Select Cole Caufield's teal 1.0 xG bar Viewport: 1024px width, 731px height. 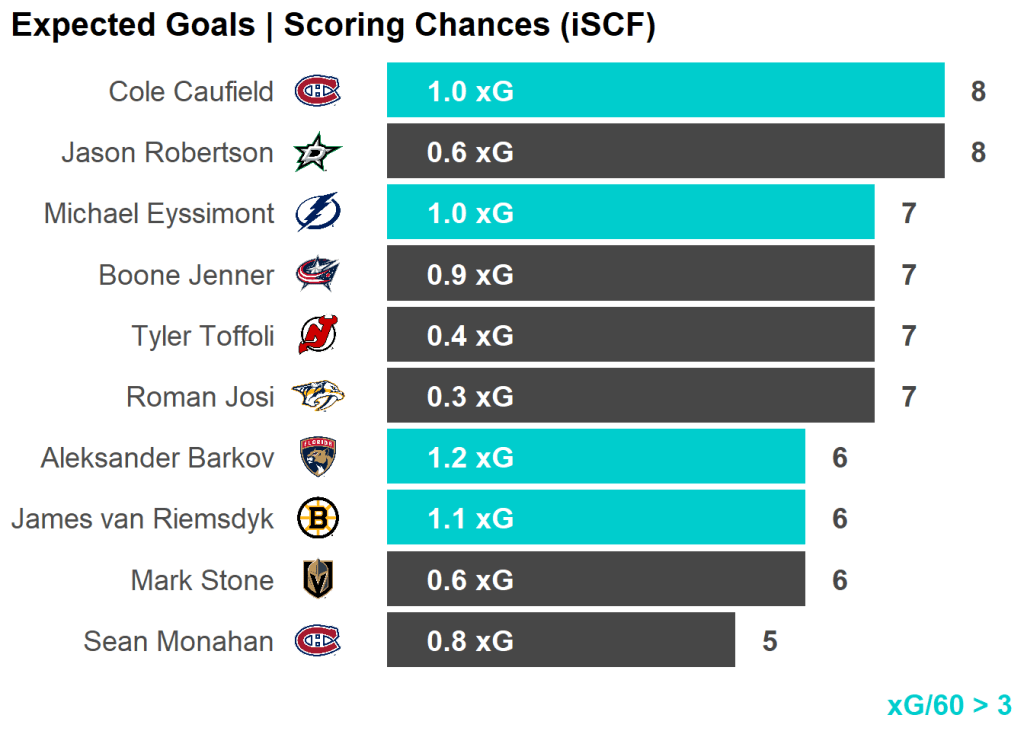(665, 91)
